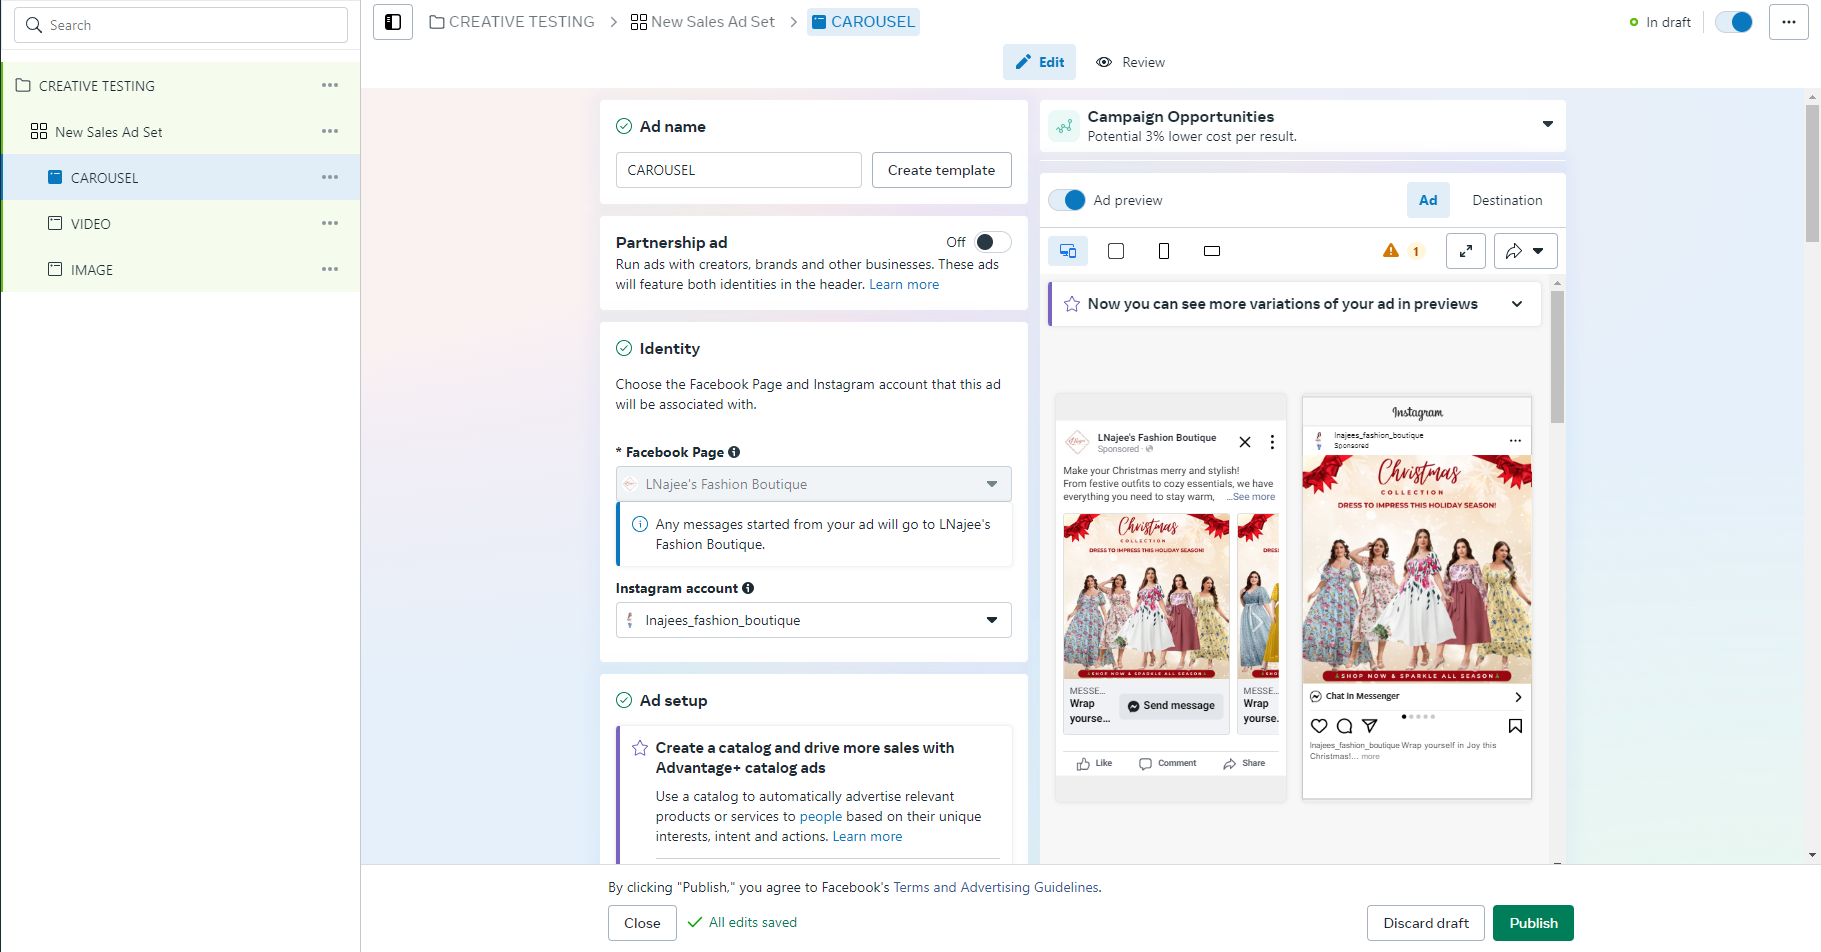Select the VIDEO ad in sidebar
Screen dimensions: 1821x952
click(x=90, y=224)
